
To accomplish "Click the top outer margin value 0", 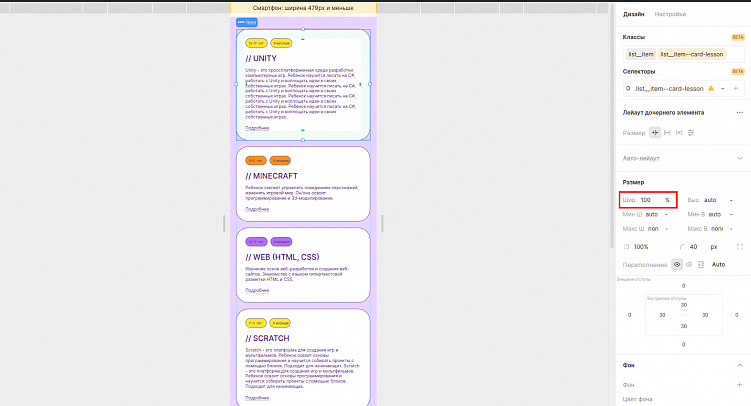I will tap(683, 286).
